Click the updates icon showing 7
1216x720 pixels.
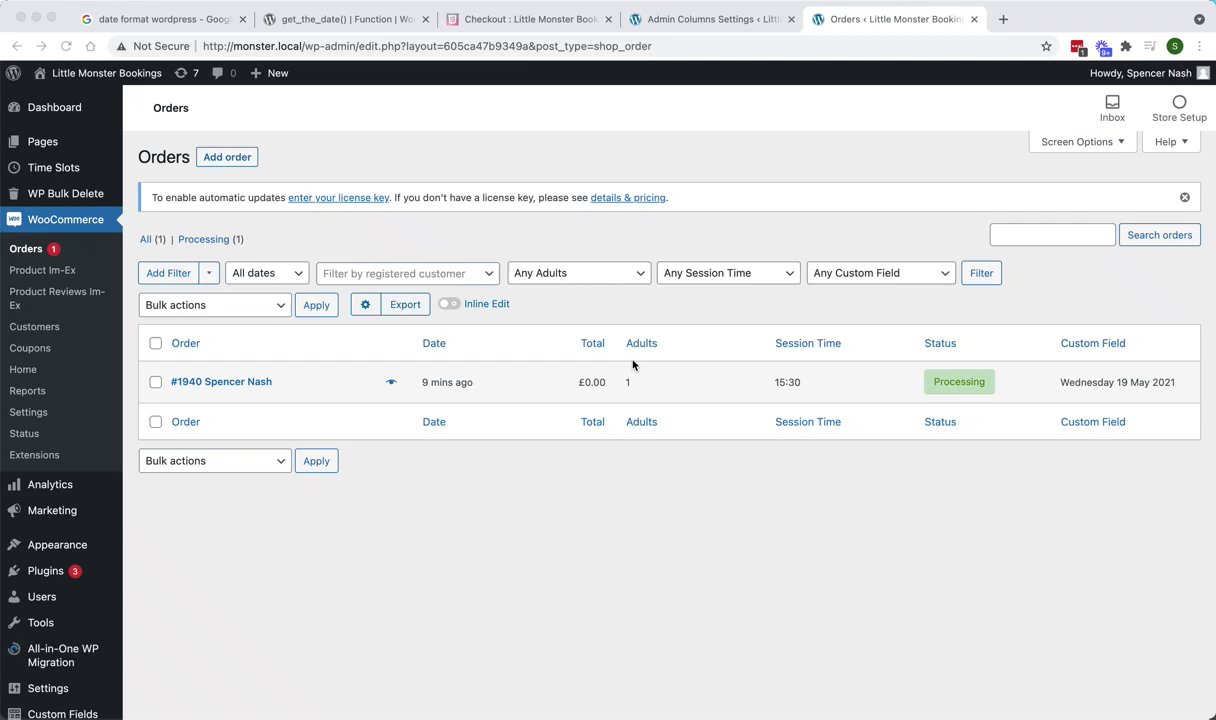click(x=187, y=73)
